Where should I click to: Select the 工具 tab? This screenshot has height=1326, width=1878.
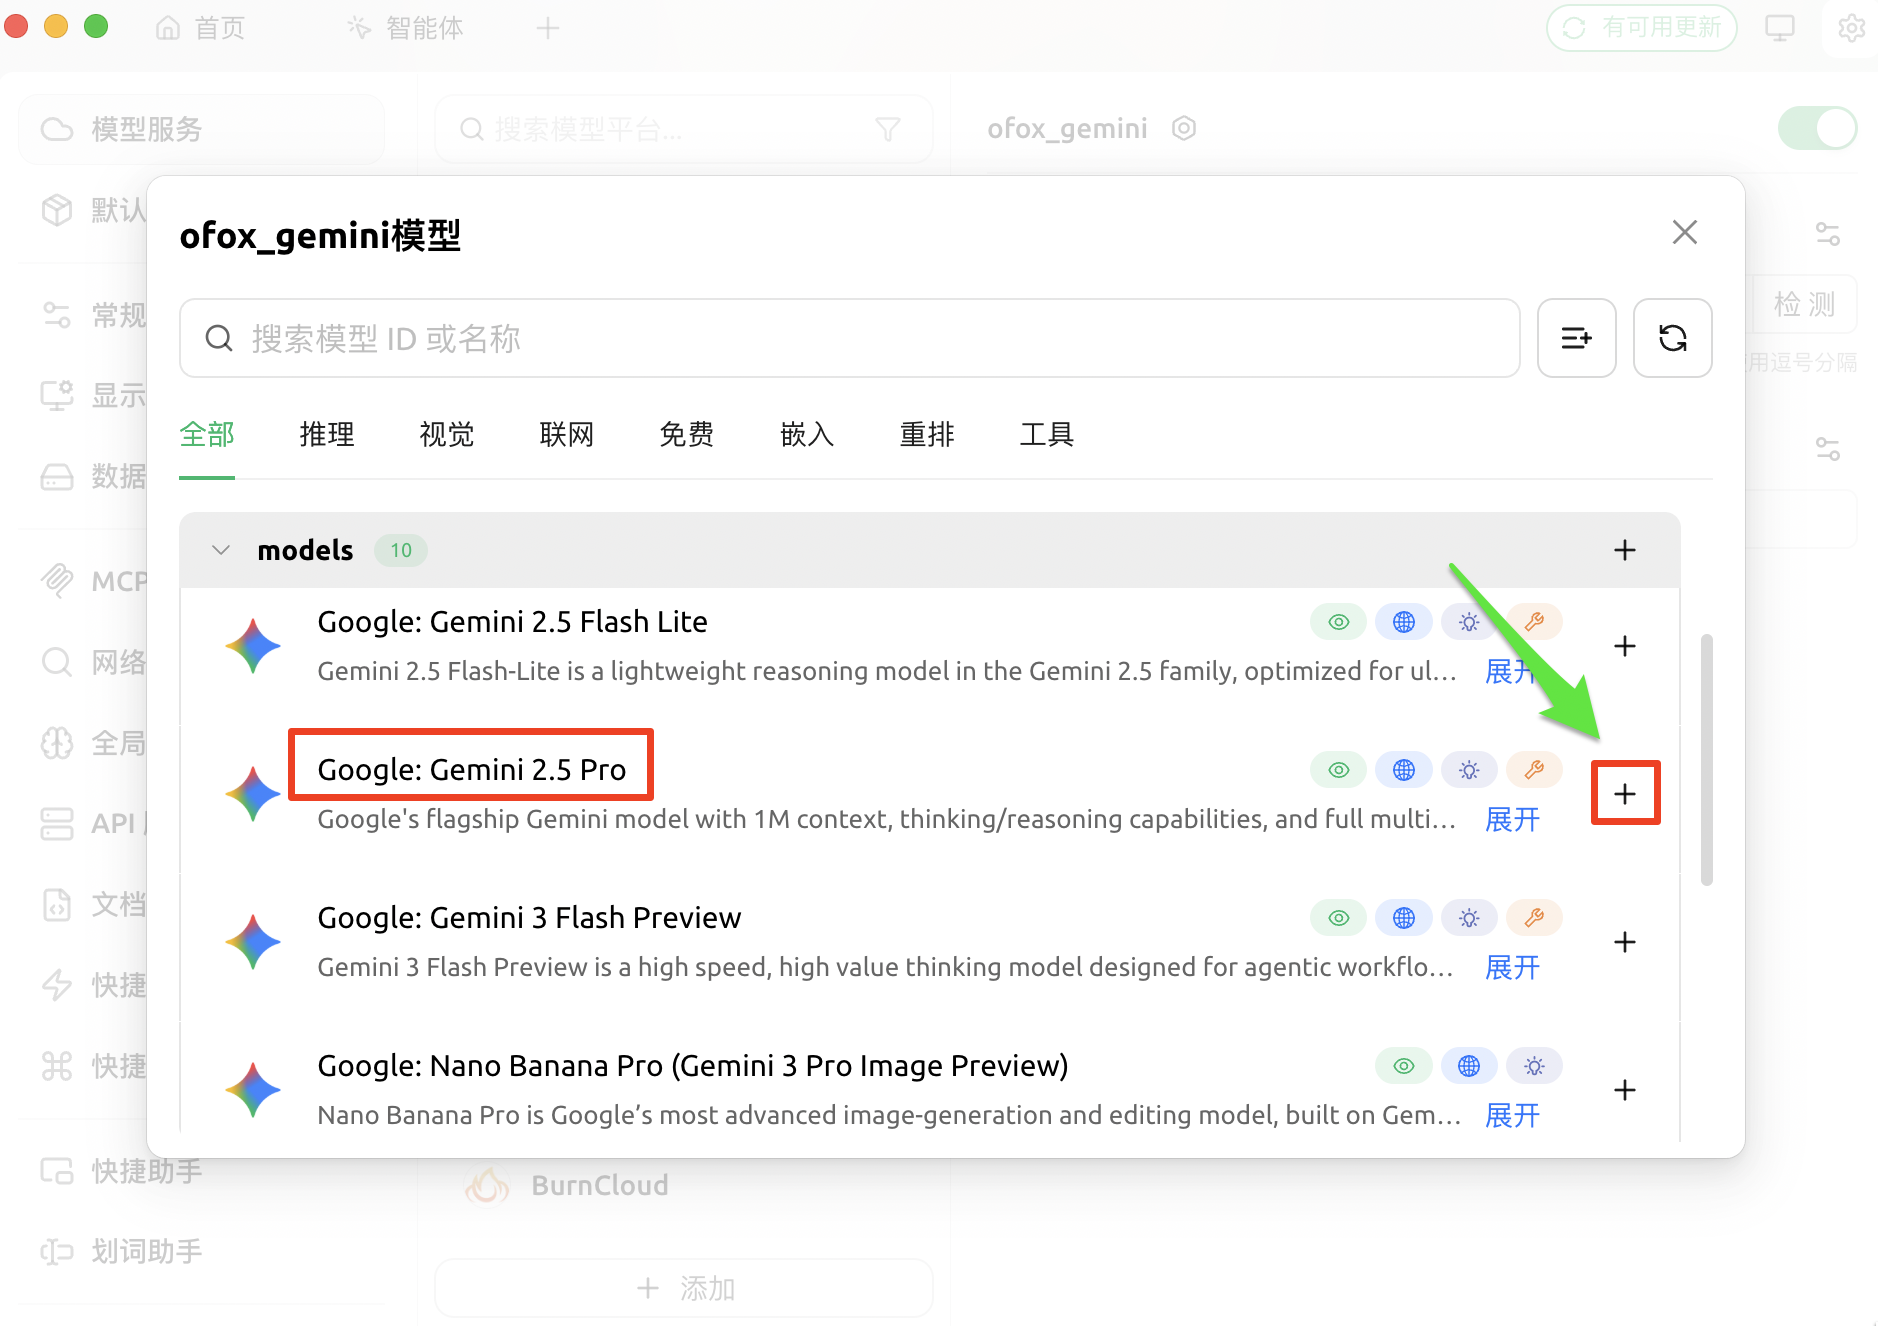[1047, 434]
